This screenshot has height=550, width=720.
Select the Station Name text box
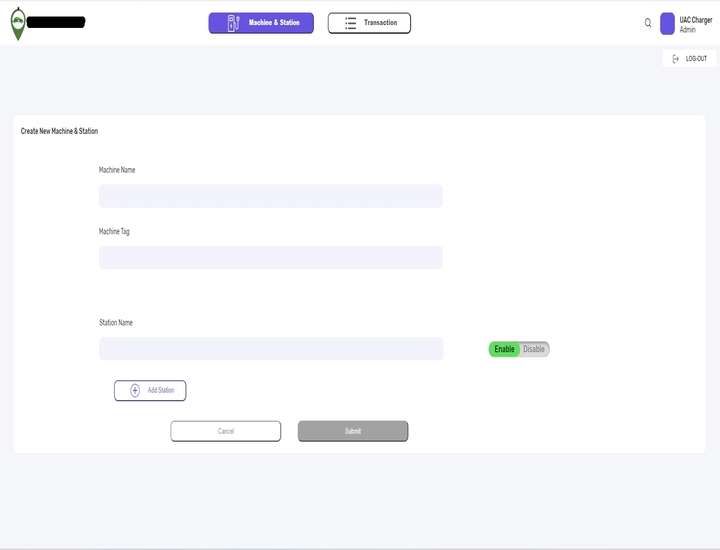[270, 349]
